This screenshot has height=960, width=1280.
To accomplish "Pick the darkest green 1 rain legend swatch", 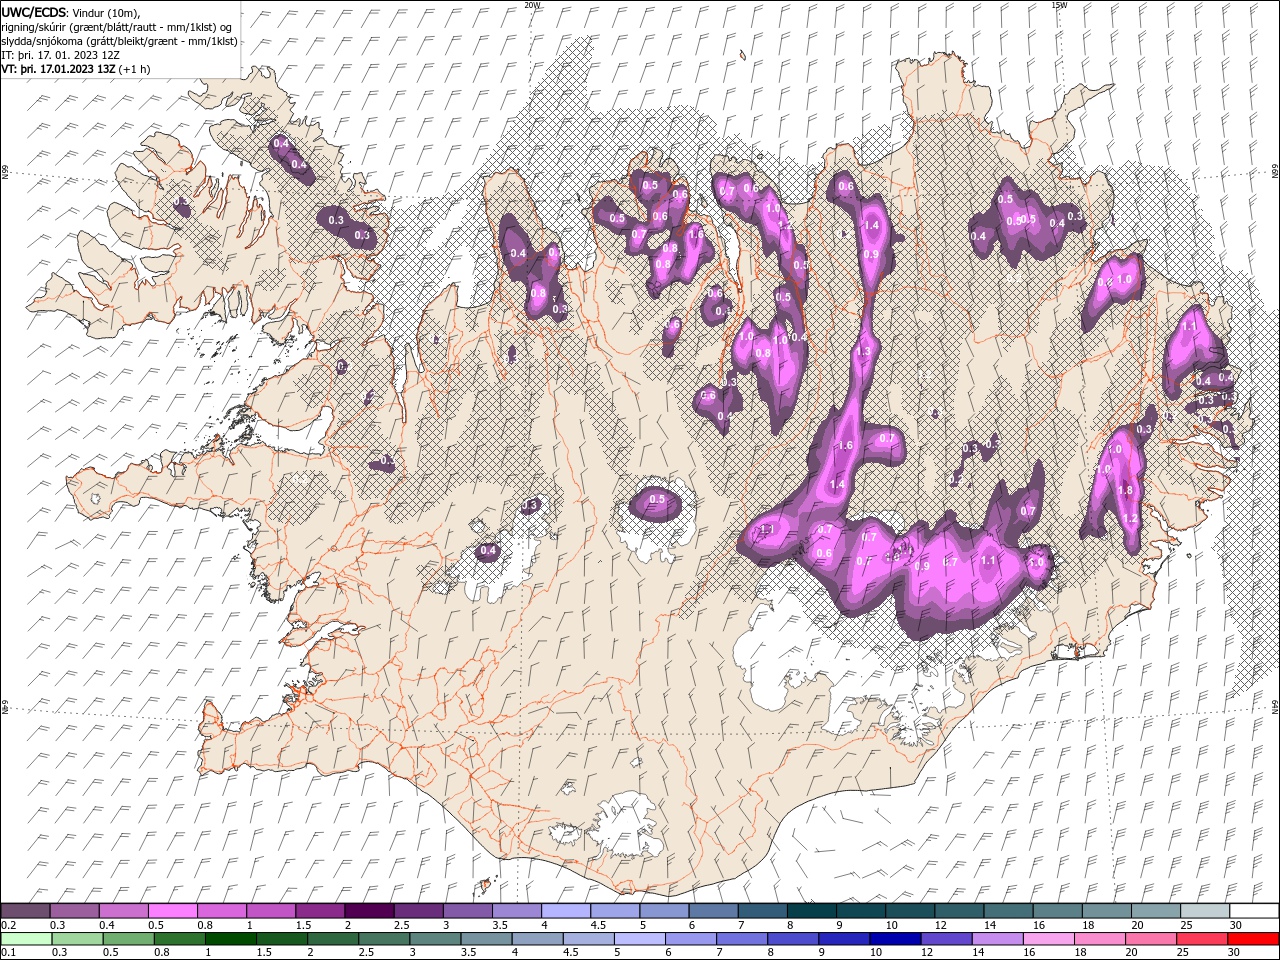I will point(230,939).
